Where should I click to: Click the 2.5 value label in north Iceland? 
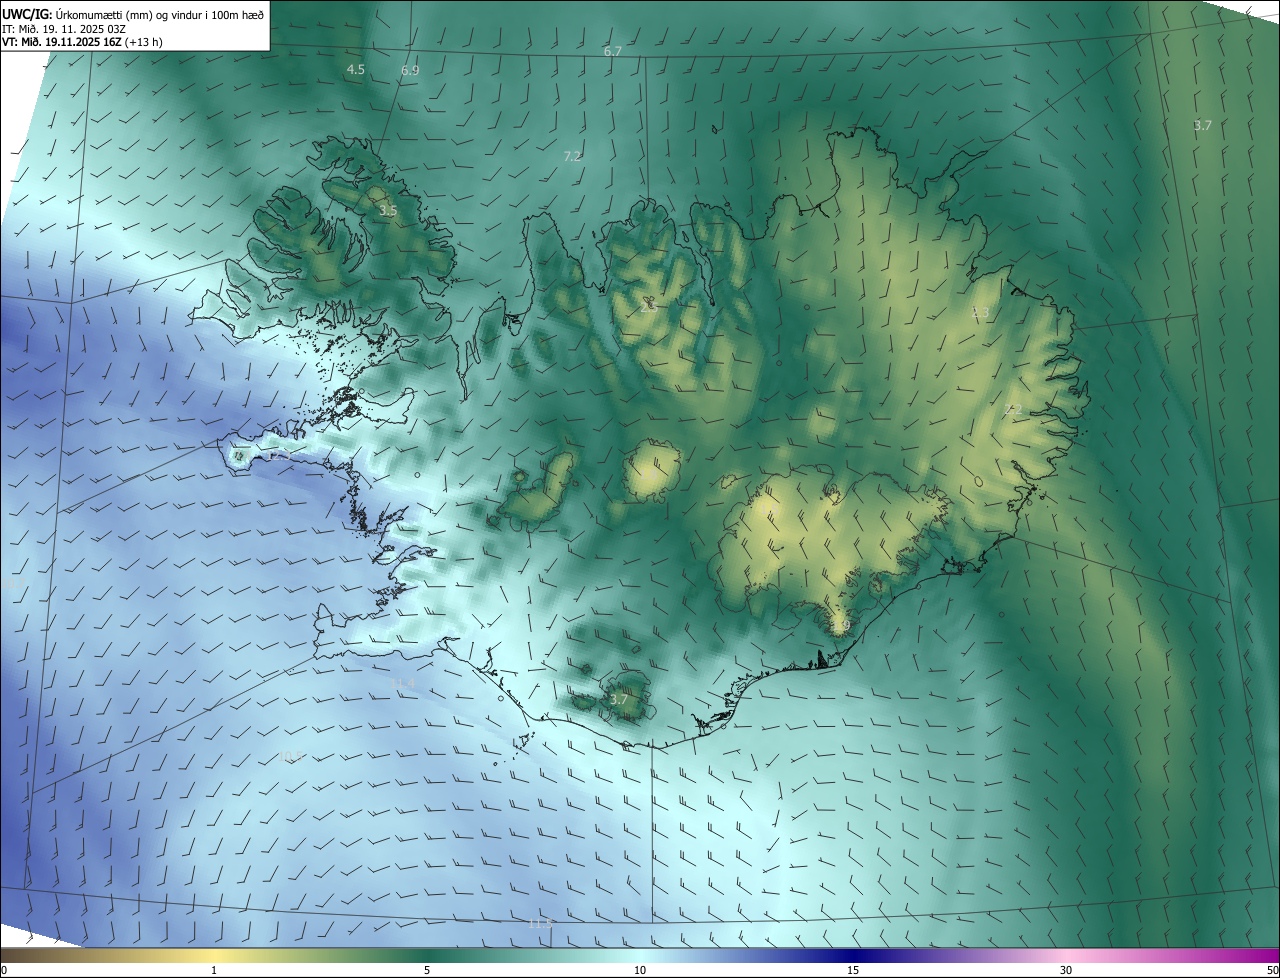pyautogui.click(x=648, y=305)
